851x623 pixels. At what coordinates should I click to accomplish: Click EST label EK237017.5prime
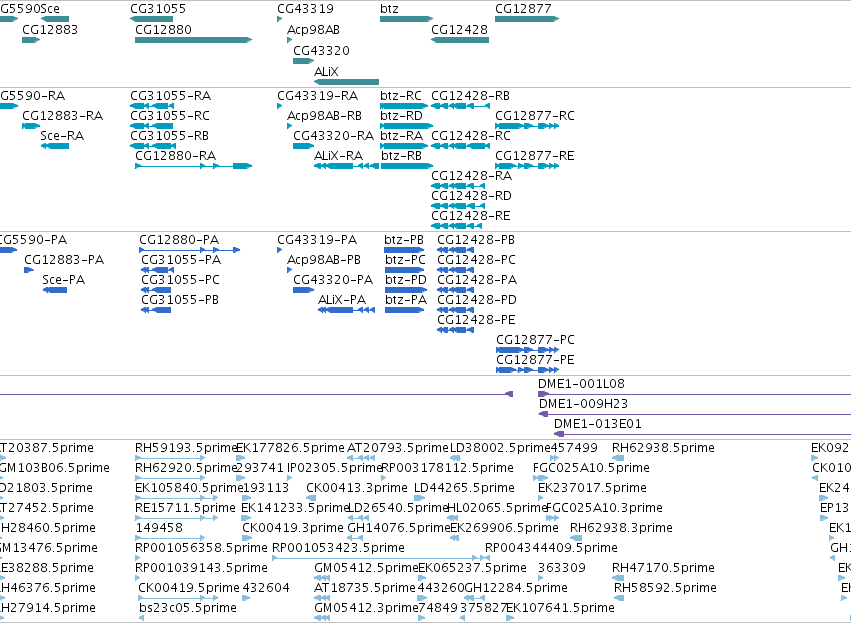click(x=592, y=487)
